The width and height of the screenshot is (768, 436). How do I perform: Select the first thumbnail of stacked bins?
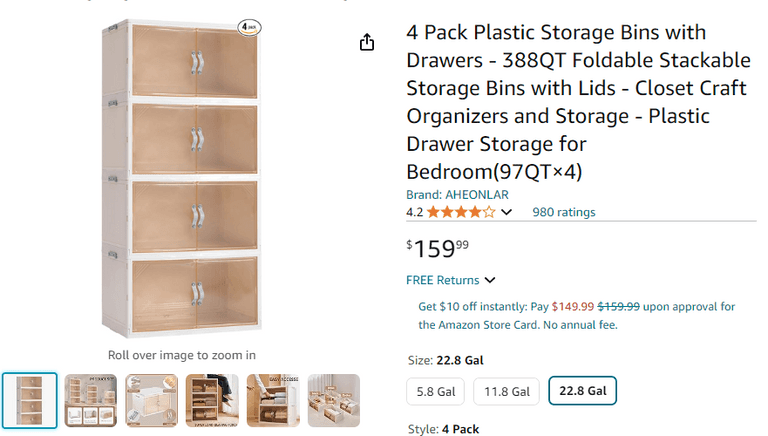tap(30, 401)
